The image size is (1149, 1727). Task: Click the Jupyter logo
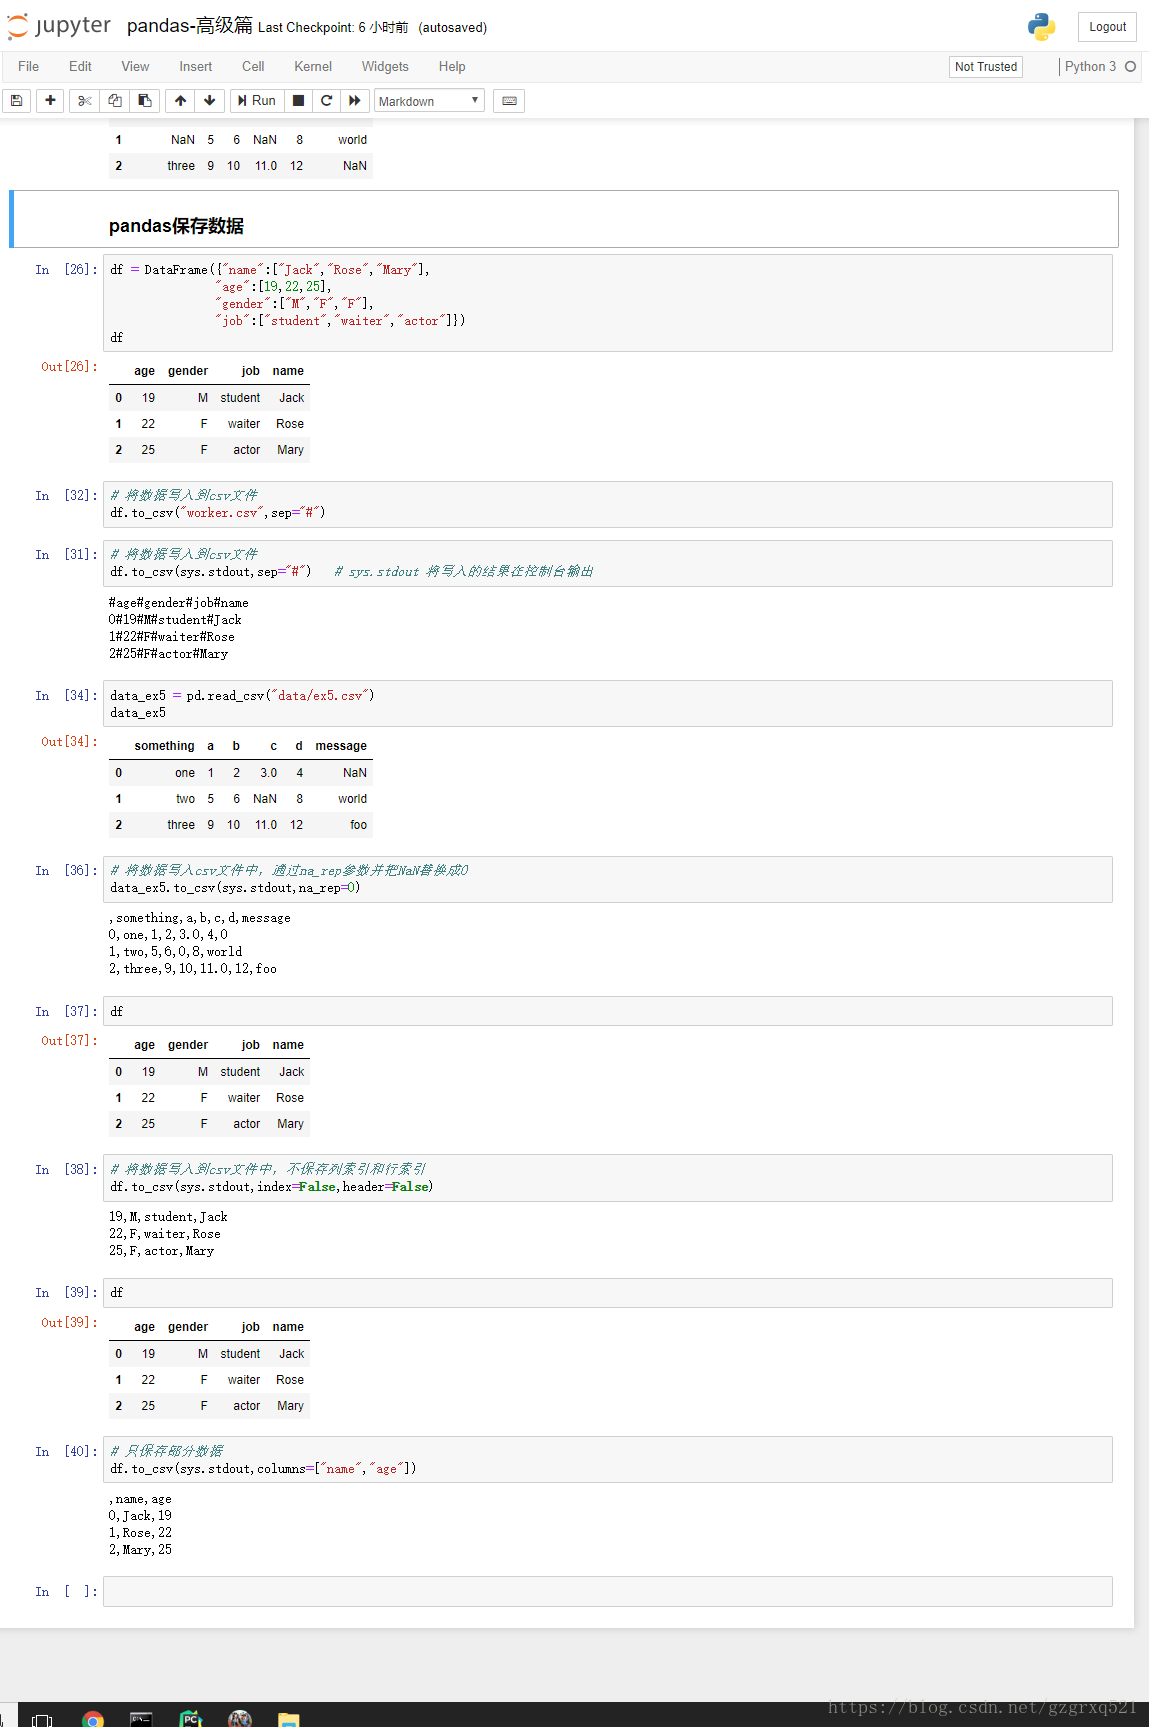(x=60, y=26)
